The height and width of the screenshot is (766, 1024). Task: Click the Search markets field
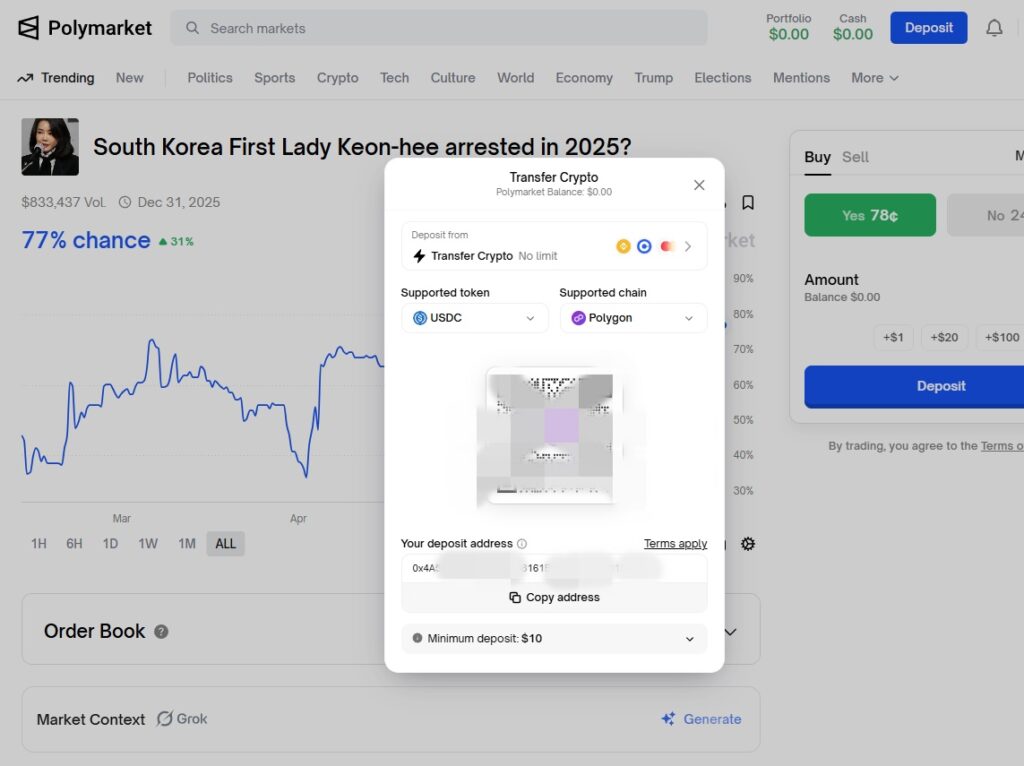[439, 28]
